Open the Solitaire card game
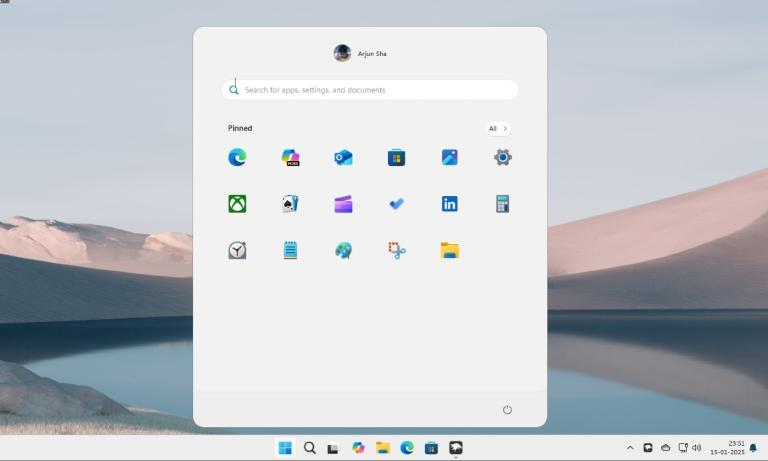 tap(290, 204)
